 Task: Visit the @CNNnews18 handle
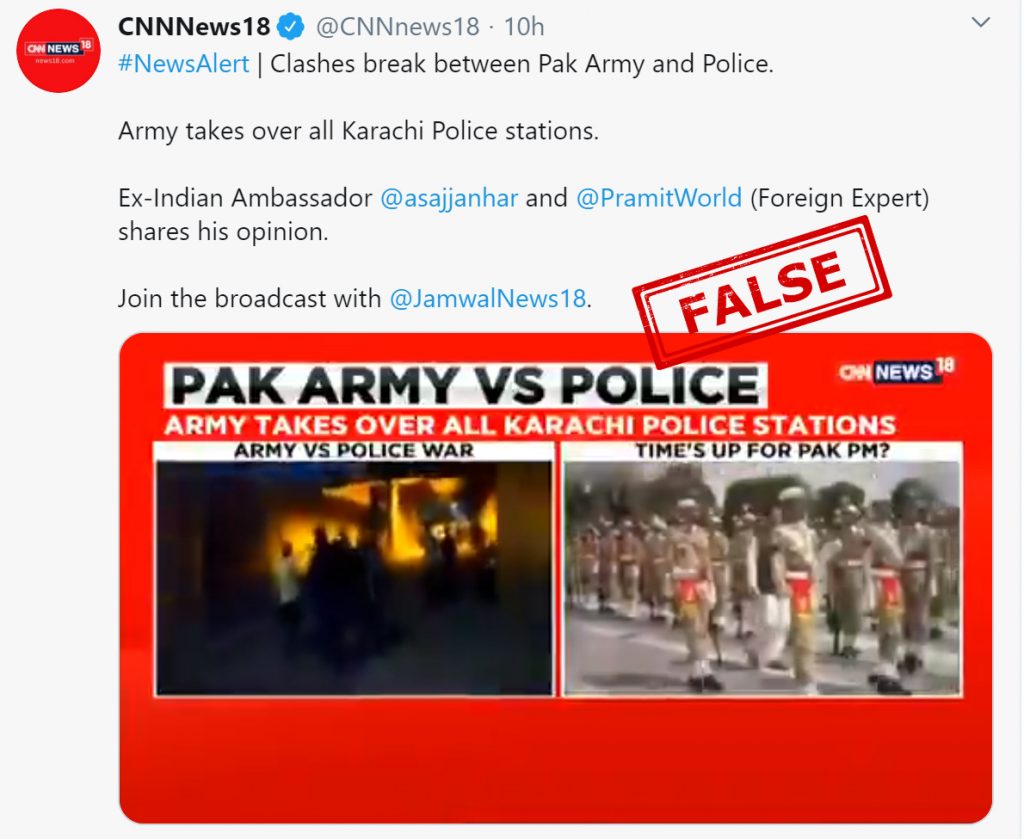[398, 27]
